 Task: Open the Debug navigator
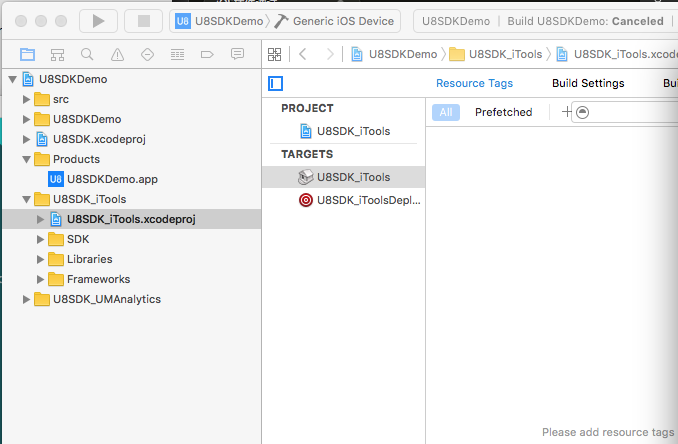click(177, 54)
